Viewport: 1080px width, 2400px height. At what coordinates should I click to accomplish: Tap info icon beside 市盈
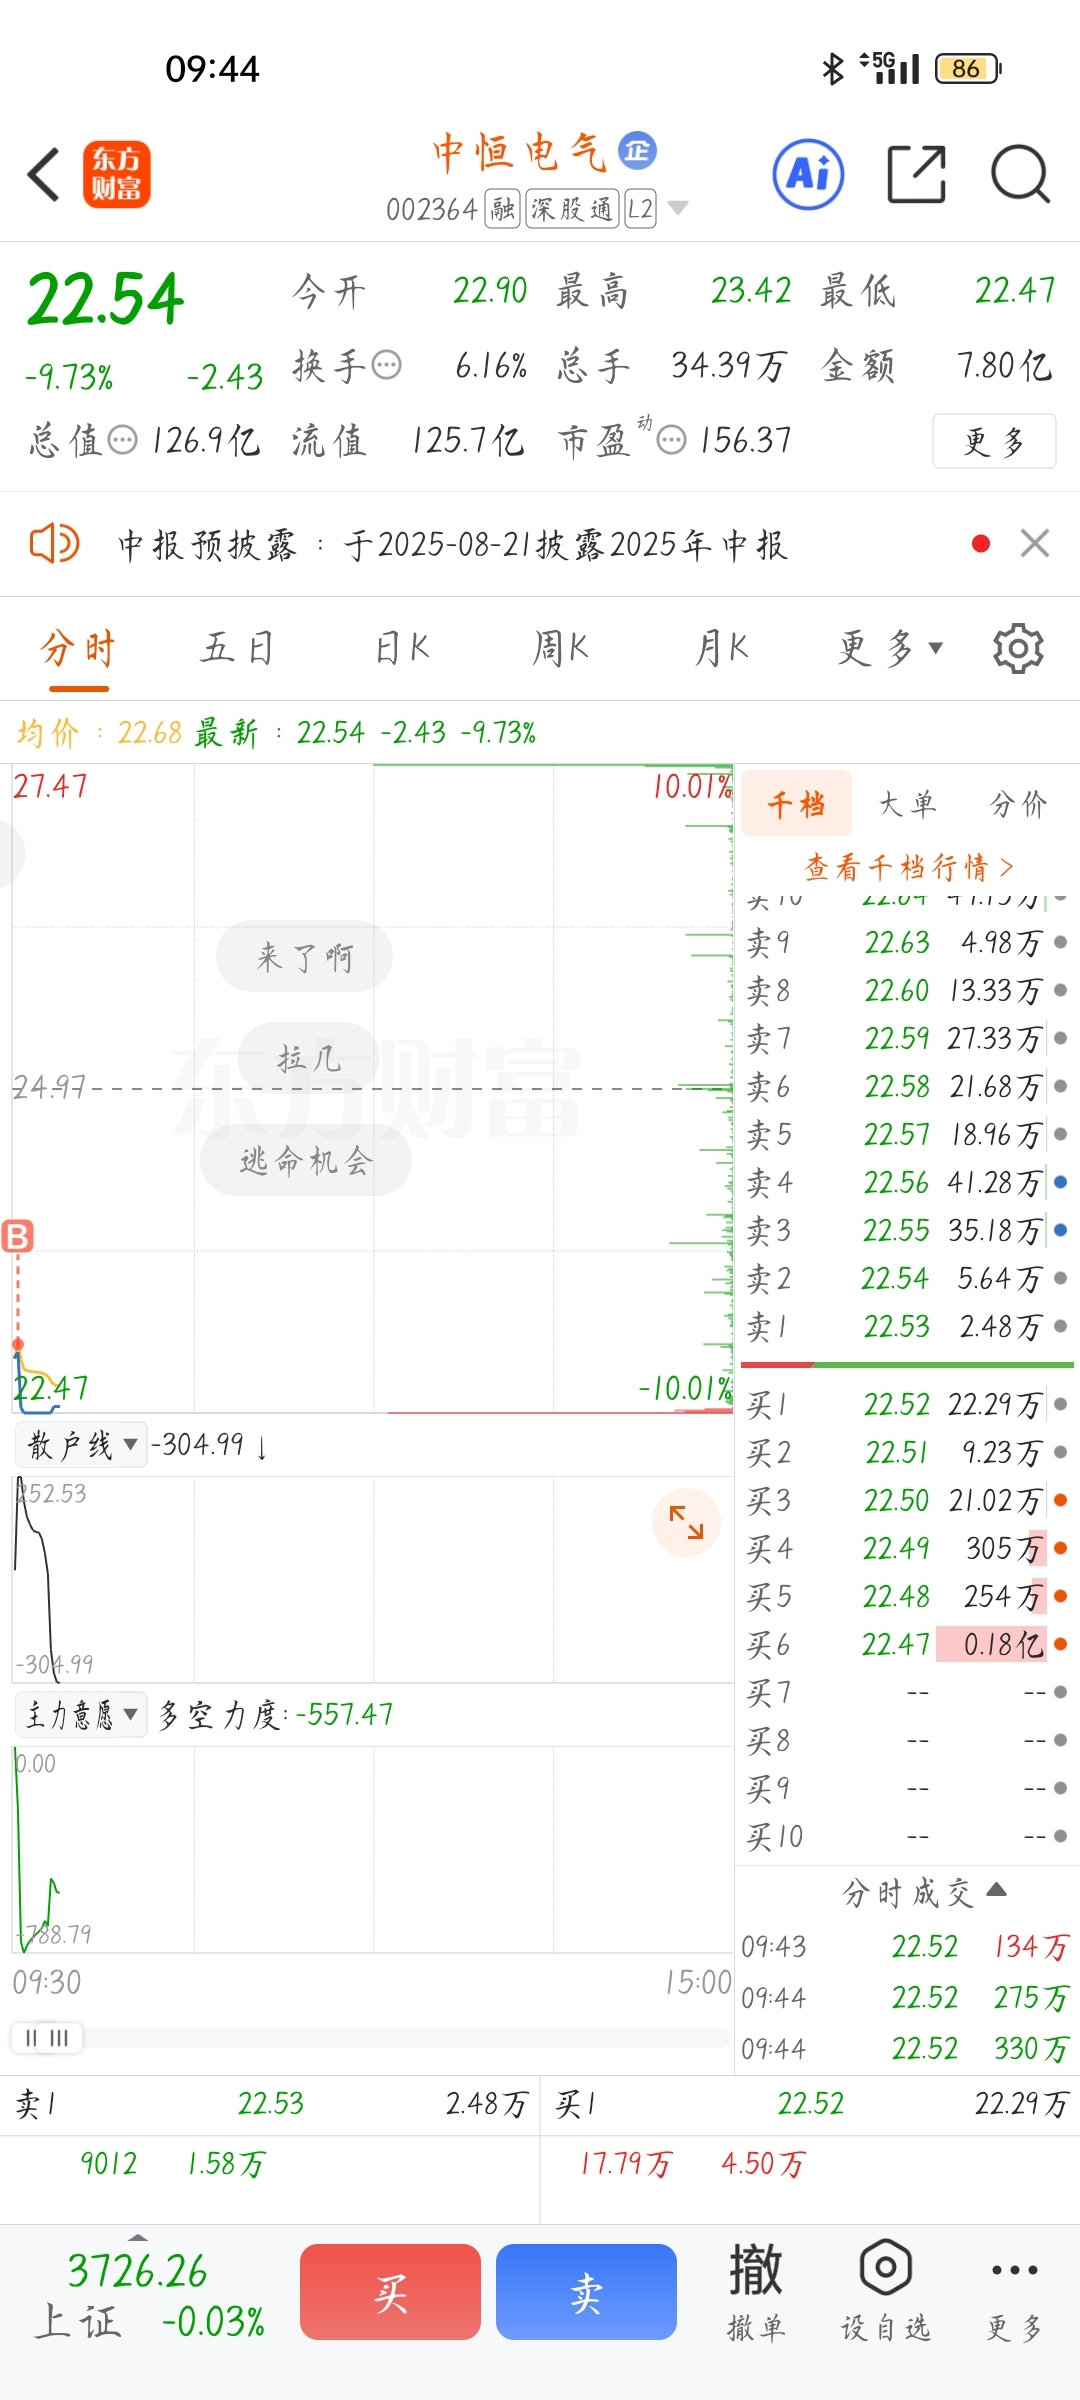tap(672, 440)
